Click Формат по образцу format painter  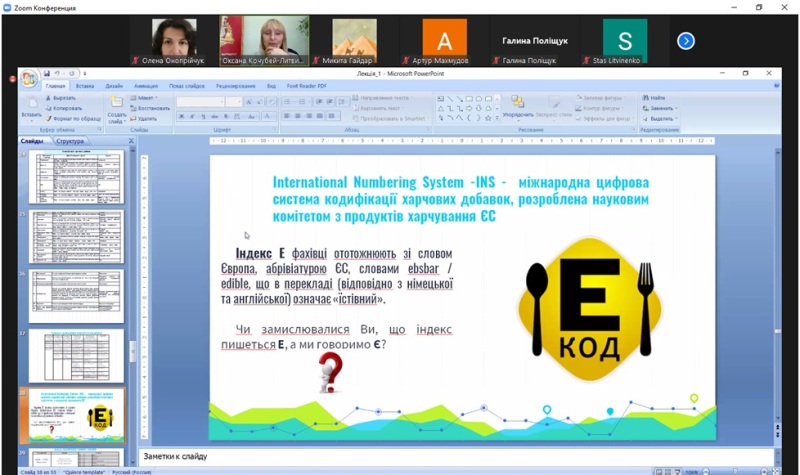(x=73, y=118)
